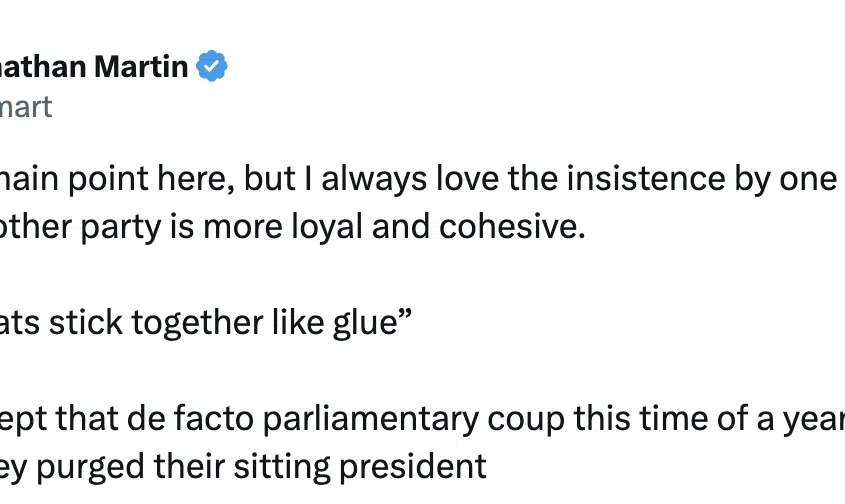Screen dimensions: 845x504
Task: Click the word "always" in the first line
Action: pyautogui.click(x=374, y=179)
